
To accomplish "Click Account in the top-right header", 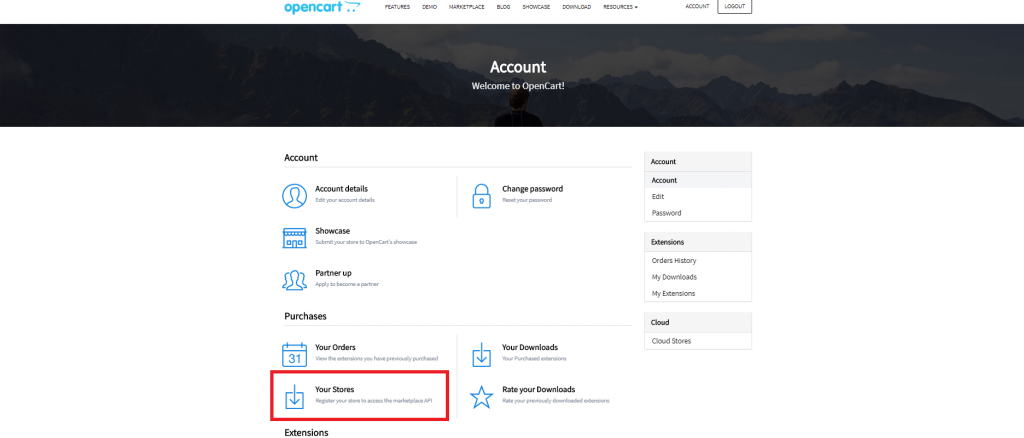I will (697, 7).
